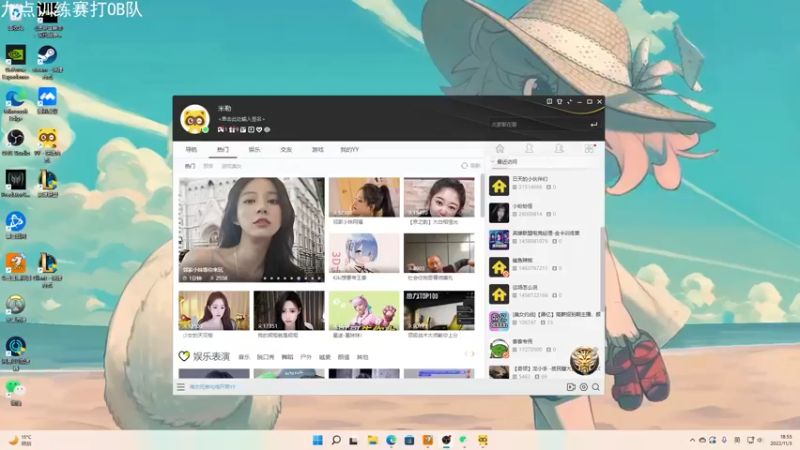The width and height of the screenshot is (800, 450).
Task: Open Windows Start menu on taskbar
Action: click(x=317, y=440)
